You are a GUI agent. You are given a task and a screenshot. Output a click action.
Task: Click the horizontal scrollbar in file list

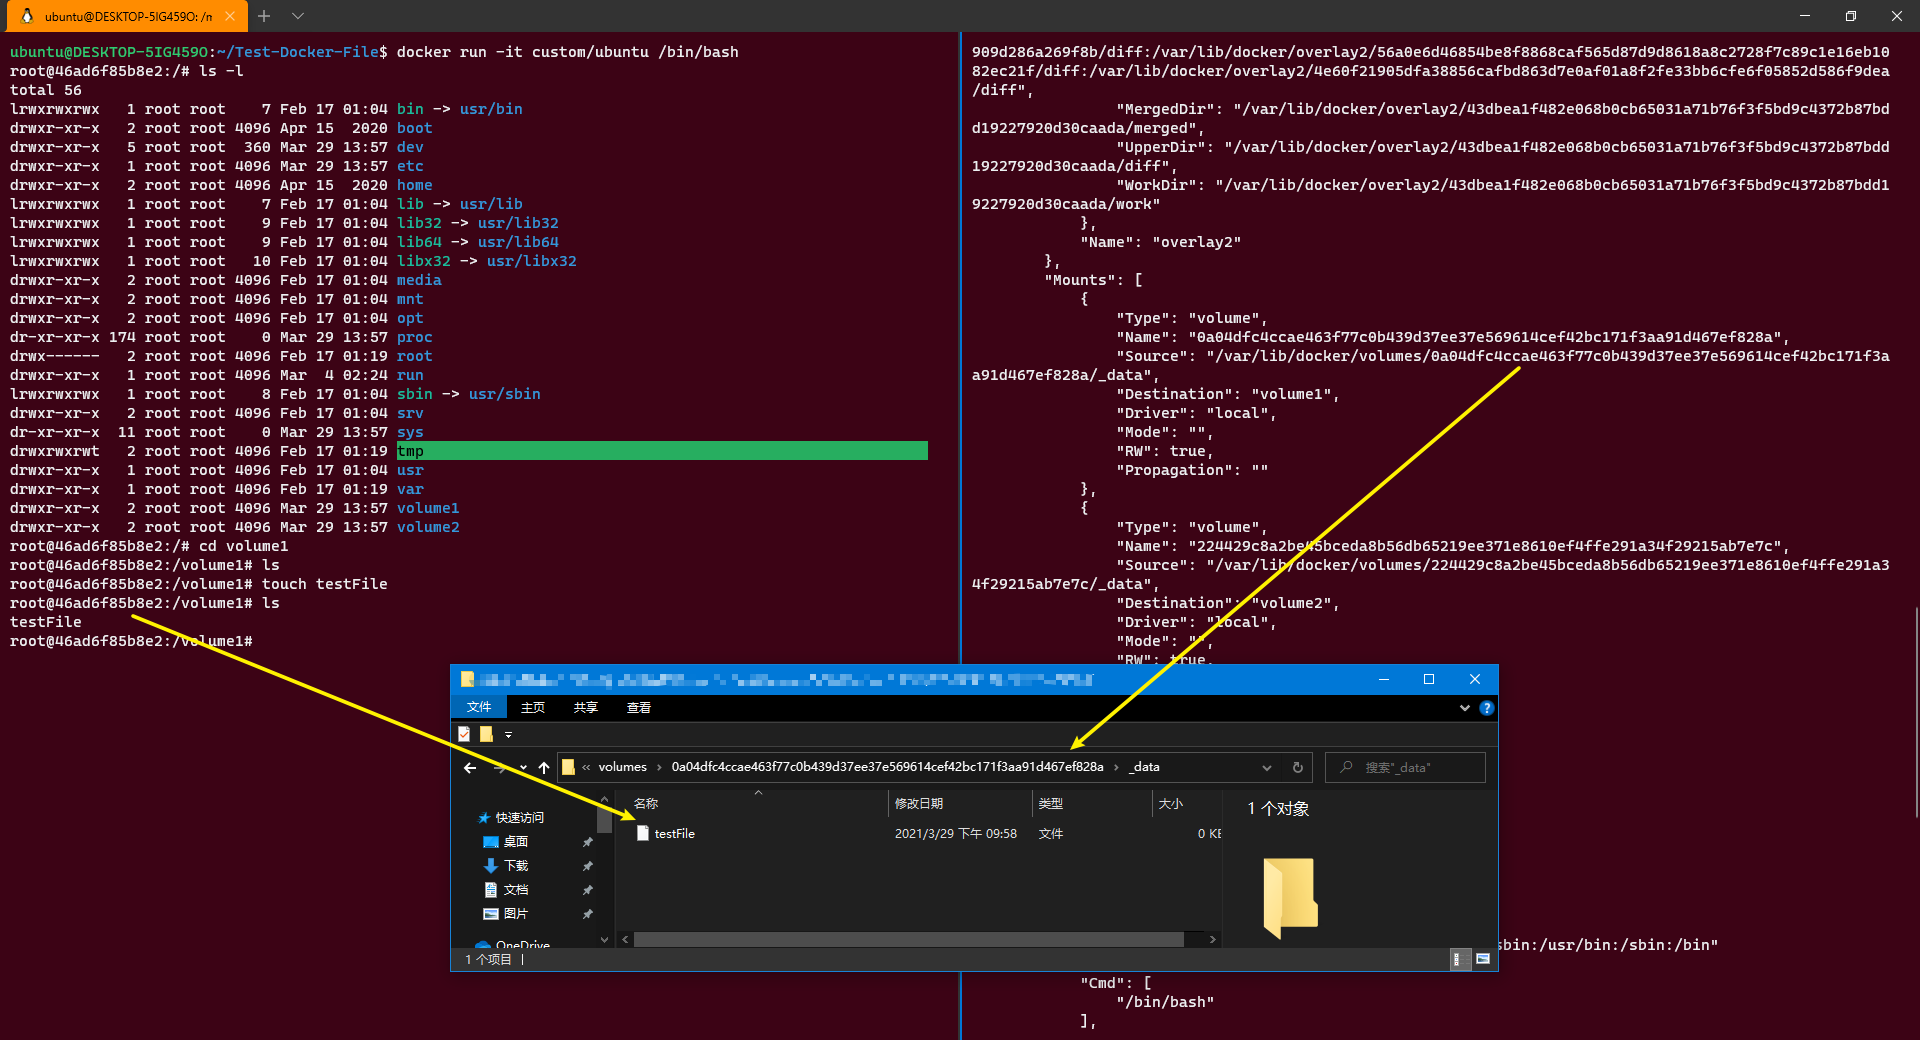tap(908, 940)
